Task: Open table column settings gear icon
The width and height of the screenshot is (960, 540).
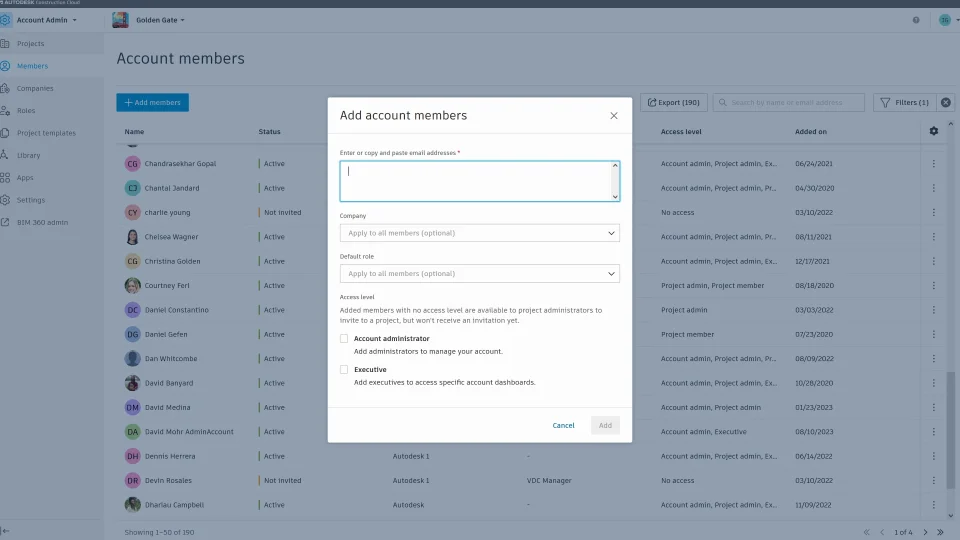Action: click(934, 131)
